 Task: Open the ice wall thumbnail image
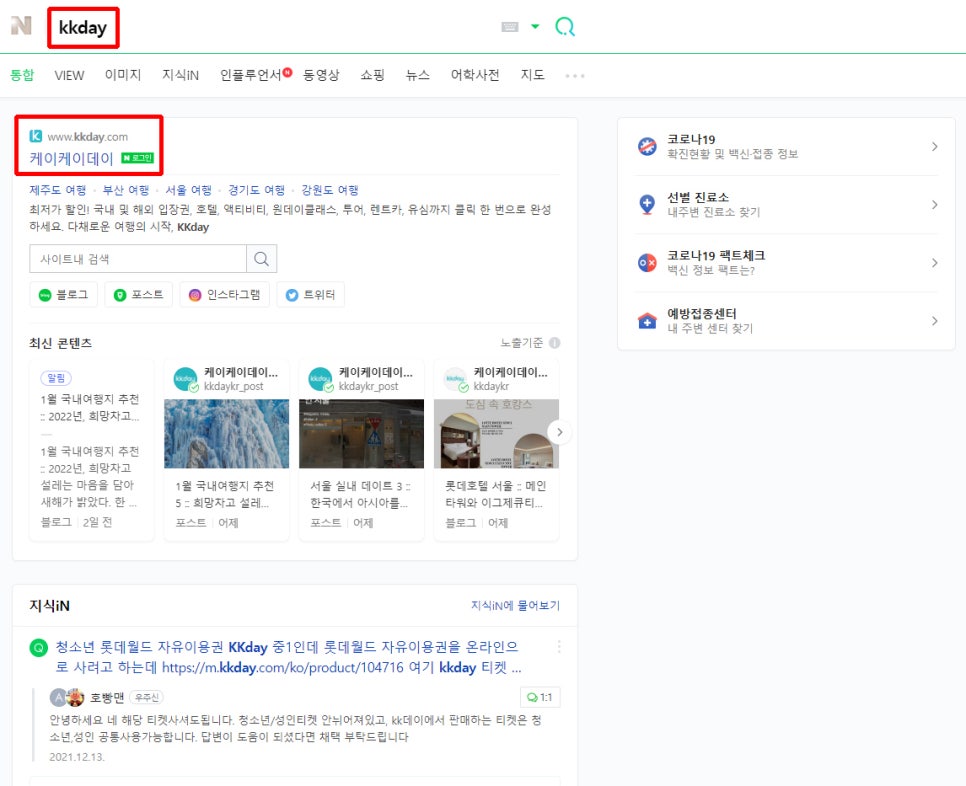[226, 434]
